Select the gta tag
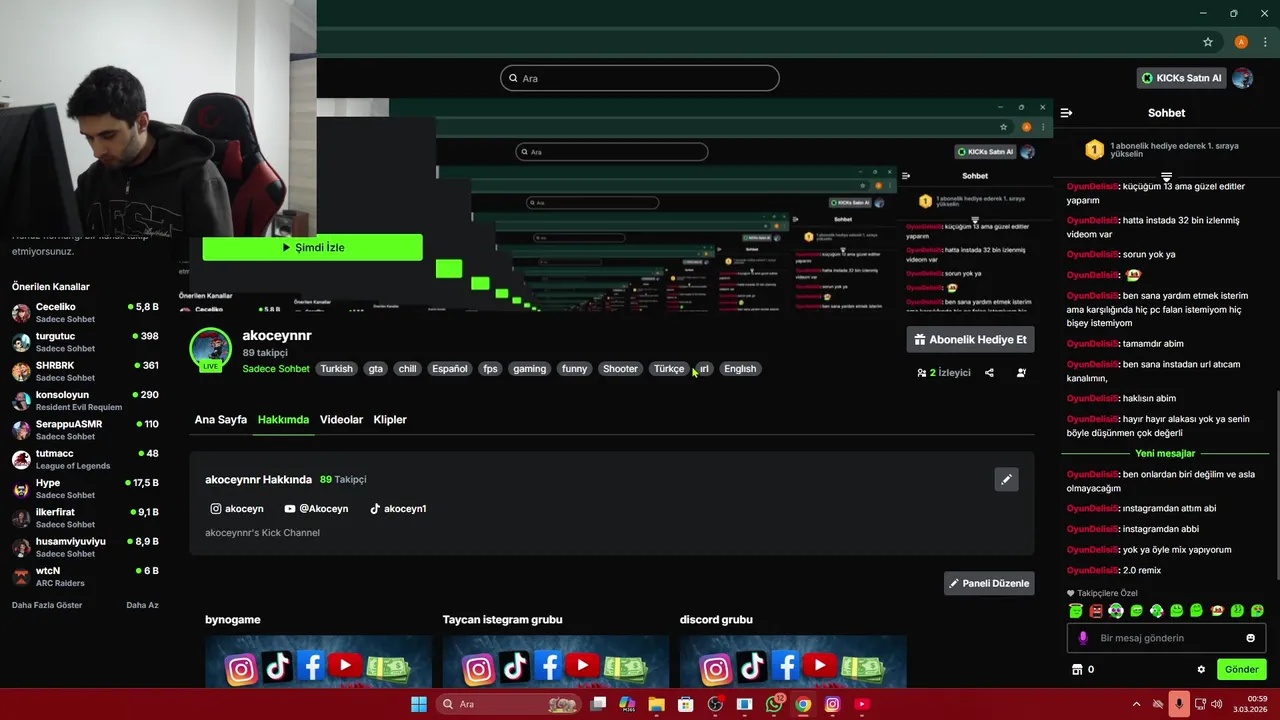The image size is (1280, 720). tap(376, 369)
